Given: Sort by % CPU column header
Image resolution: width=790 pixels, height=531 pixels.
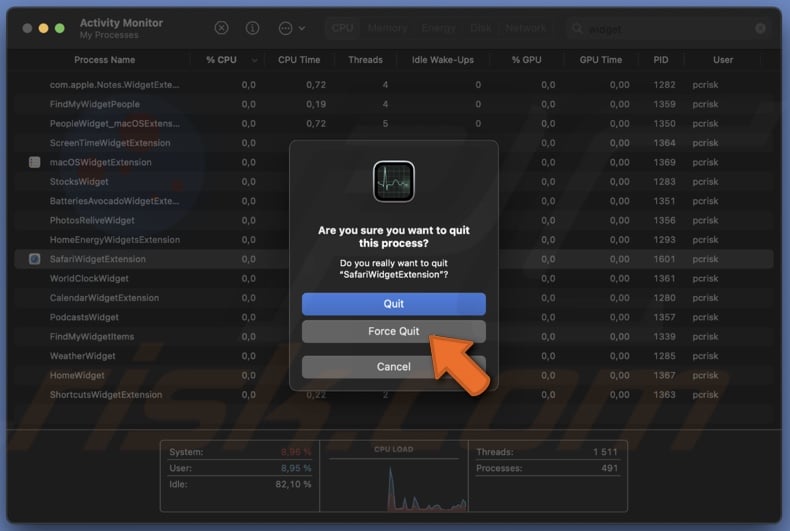Looking at the screenshot, I should (x=221, y=60).
